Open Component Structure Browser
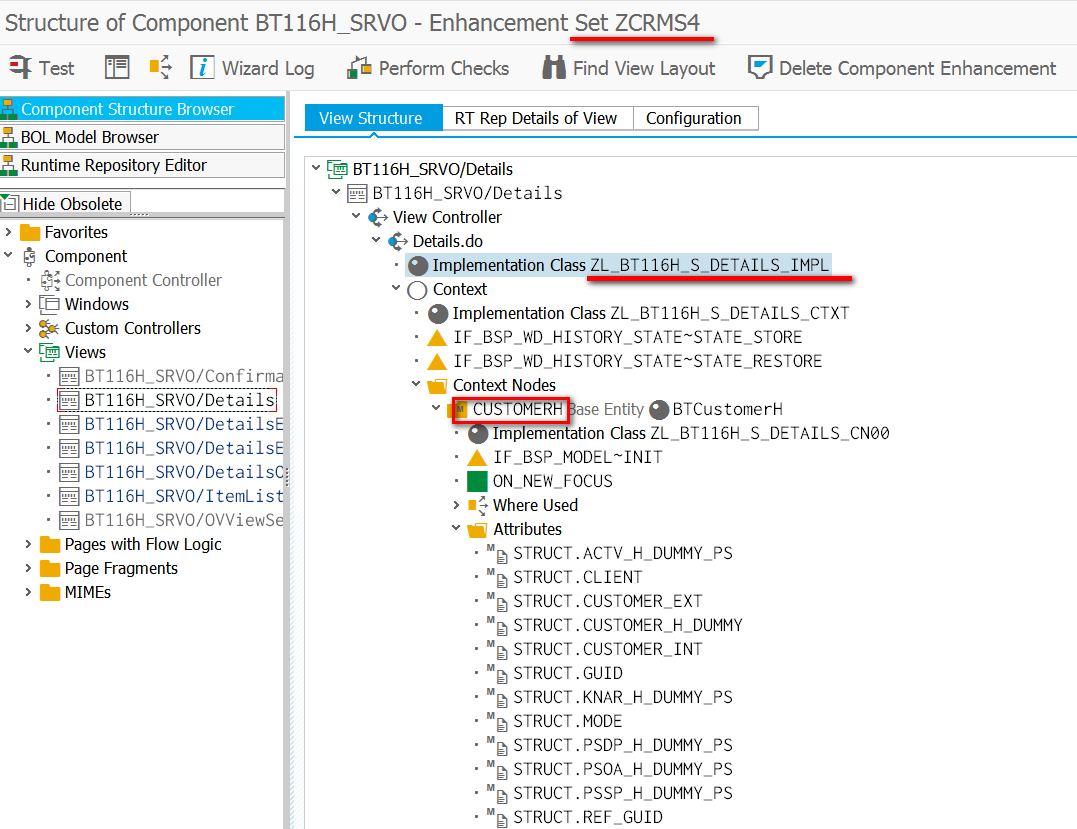This screenshot has width=1077, height=829. (142, 109)
